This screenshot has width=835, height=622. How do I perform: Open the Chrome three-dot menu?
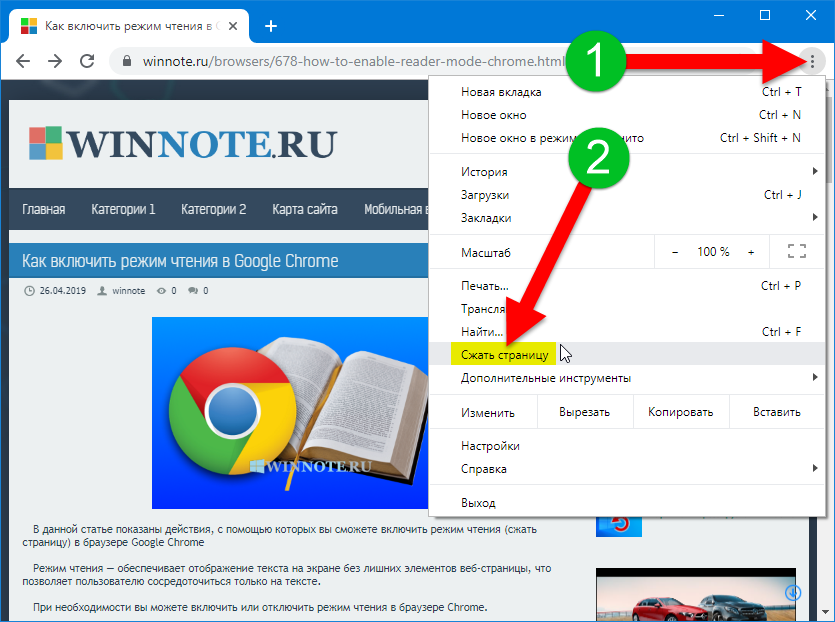[x=812, y=62]
